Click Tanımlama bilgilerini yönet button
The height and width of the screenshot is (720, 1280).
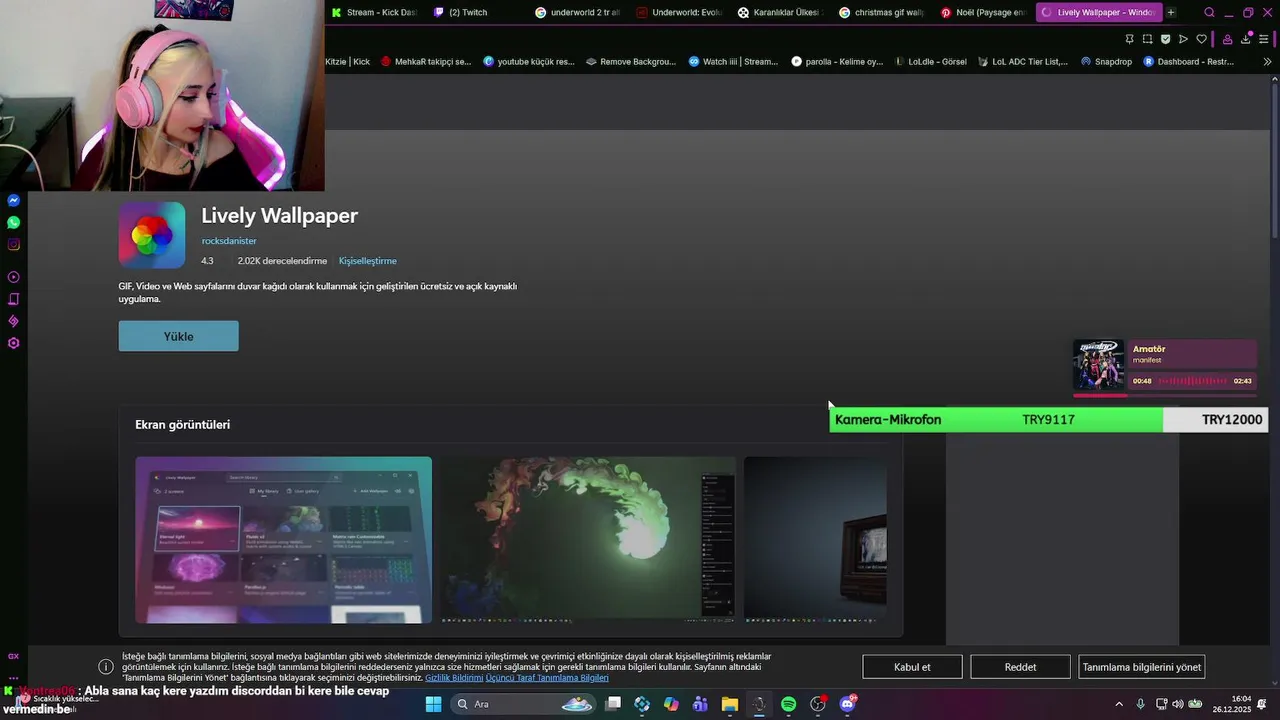tap(1141, 667)
